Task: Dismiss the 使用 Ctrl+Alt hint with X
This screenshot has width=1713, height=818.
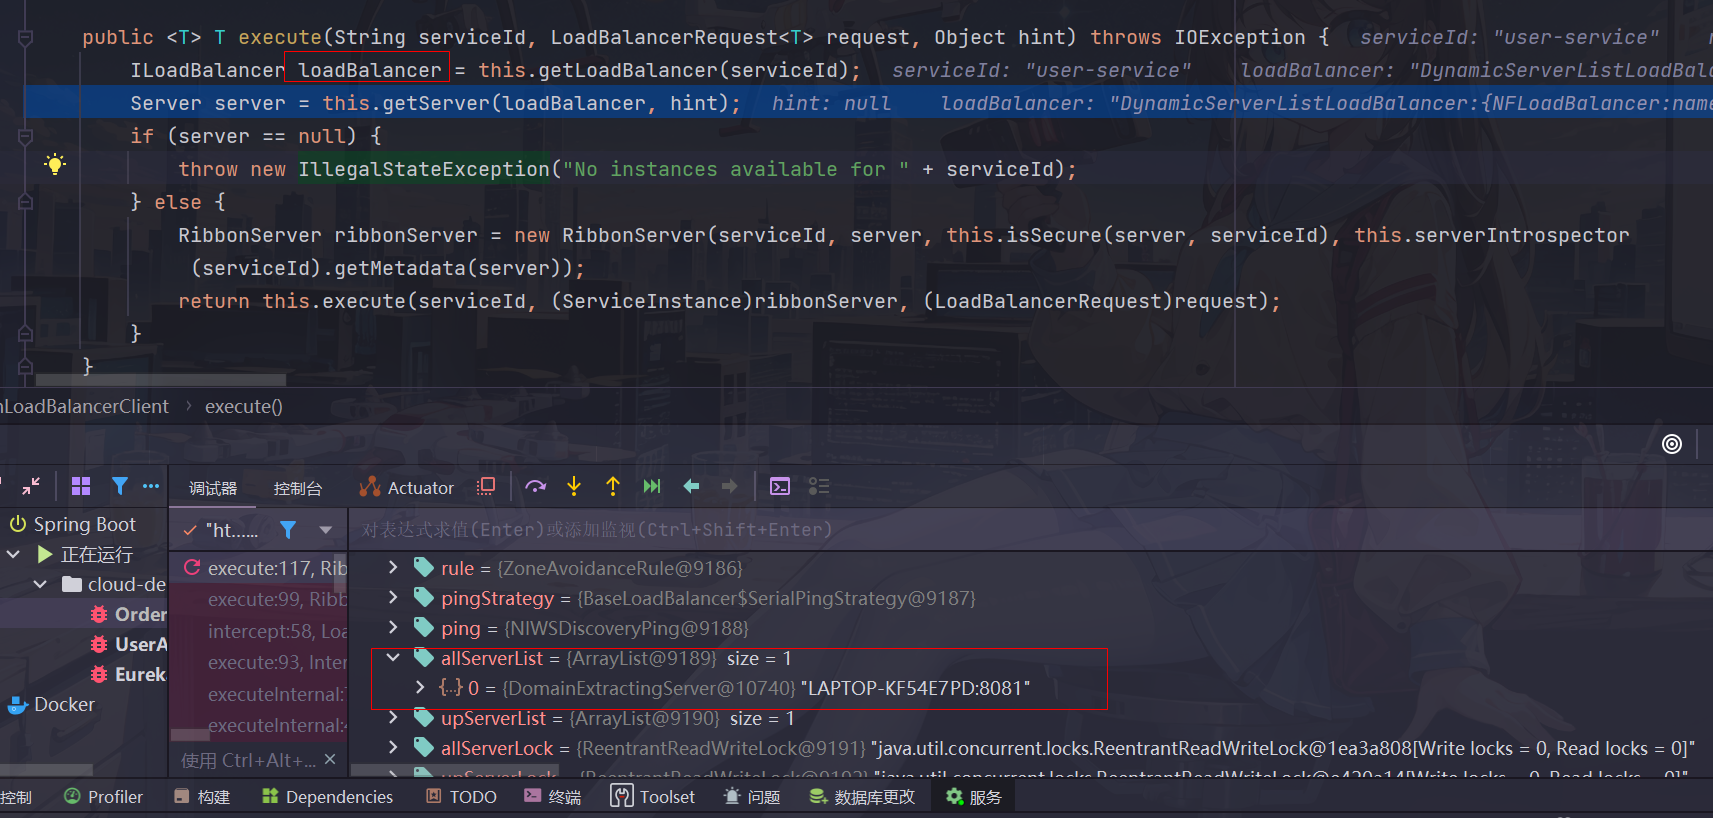Action: 331,760
